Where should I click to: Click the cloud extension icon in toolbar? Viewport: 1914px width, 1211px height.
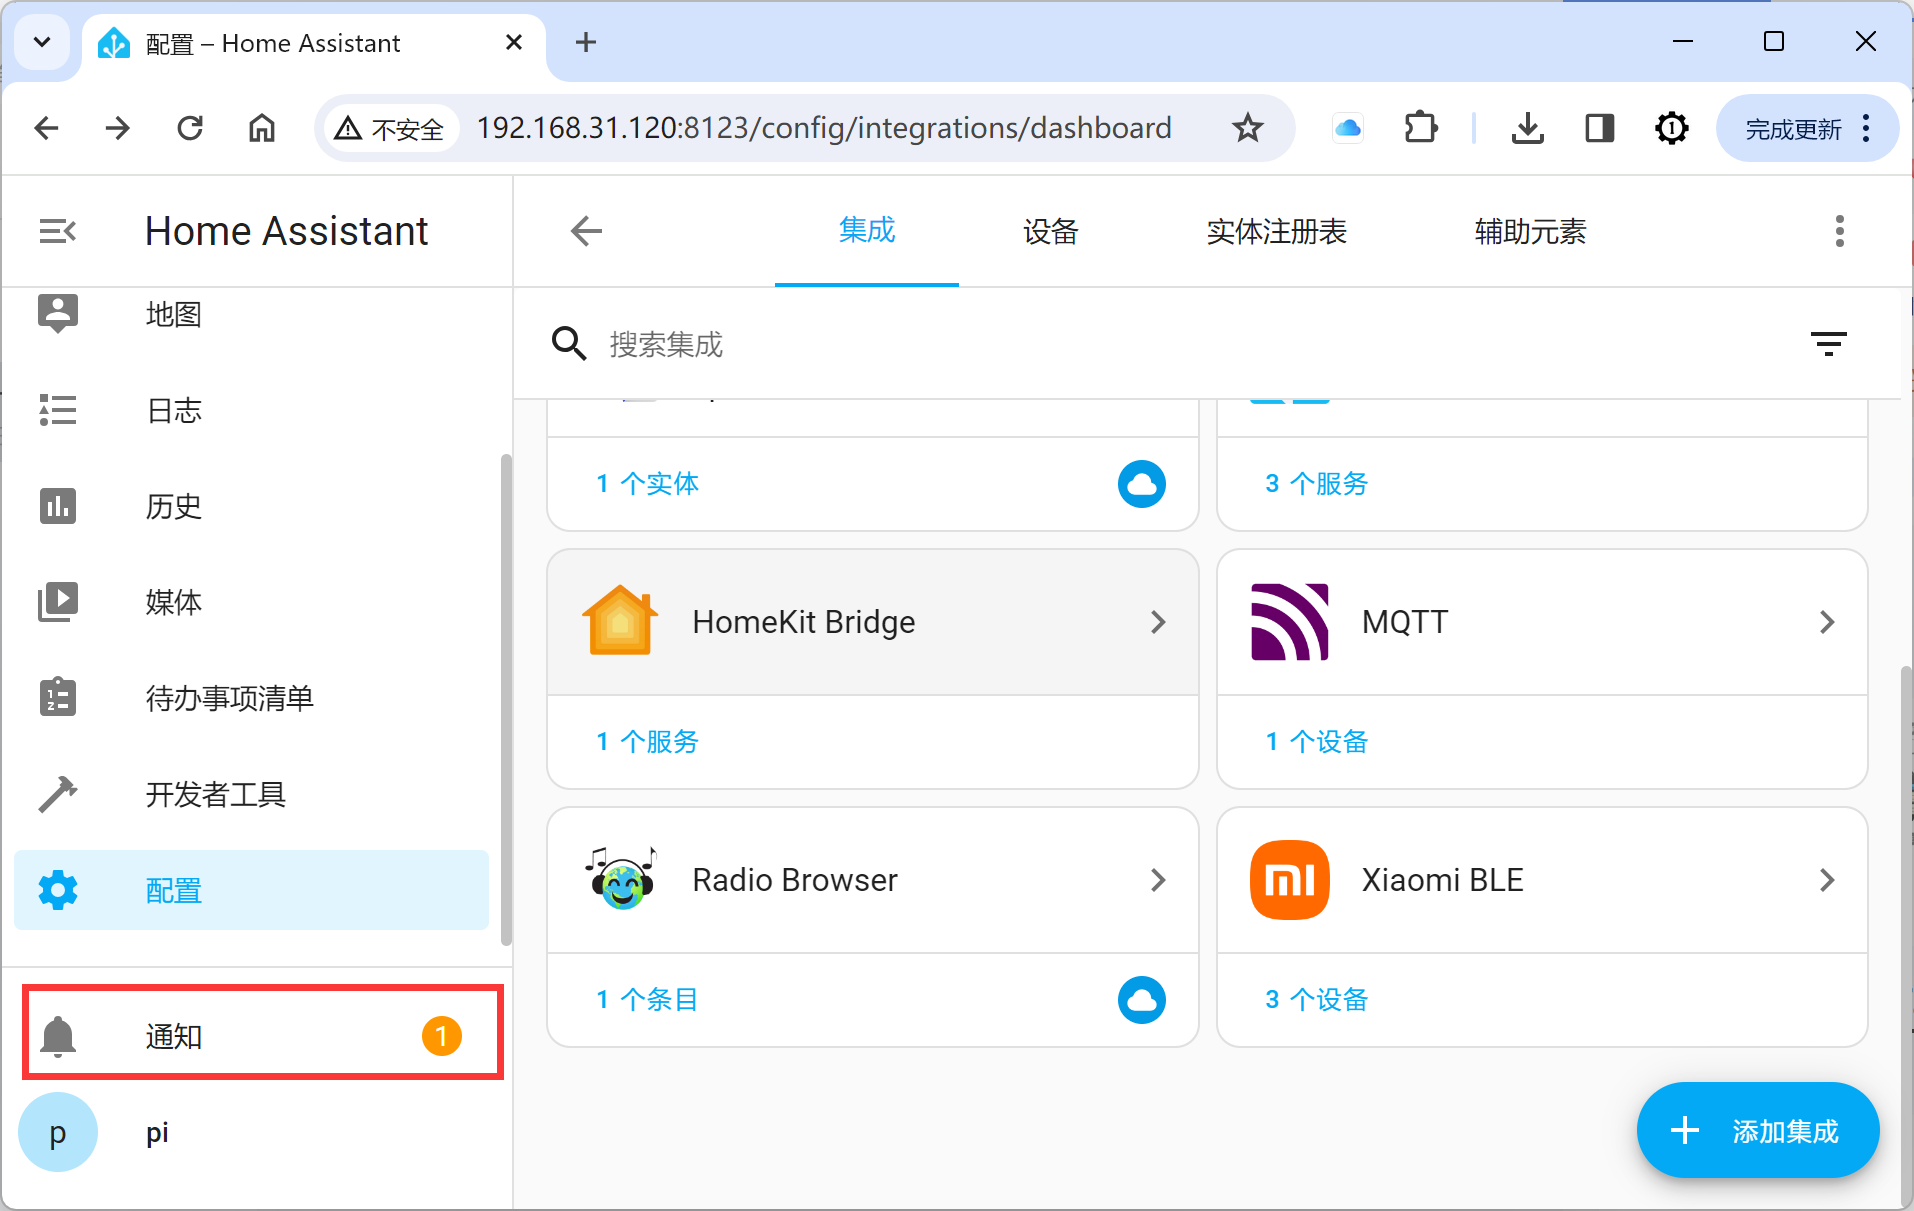1348,128
